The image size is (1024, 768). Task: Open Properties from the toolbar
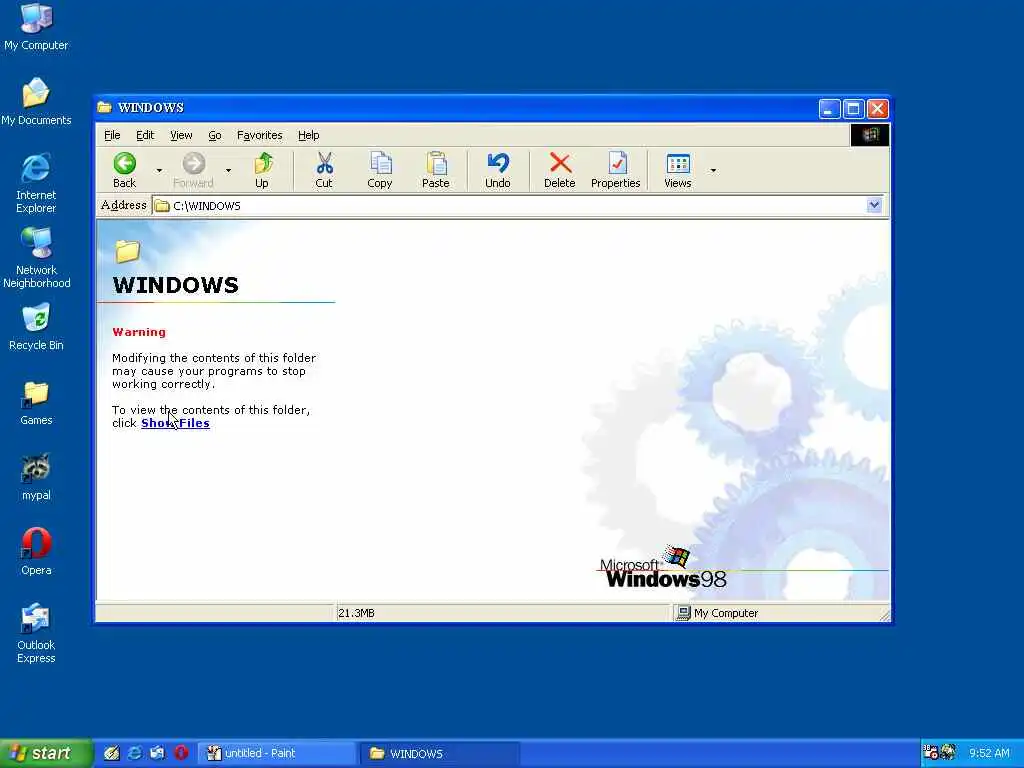(x=615, y=170)
